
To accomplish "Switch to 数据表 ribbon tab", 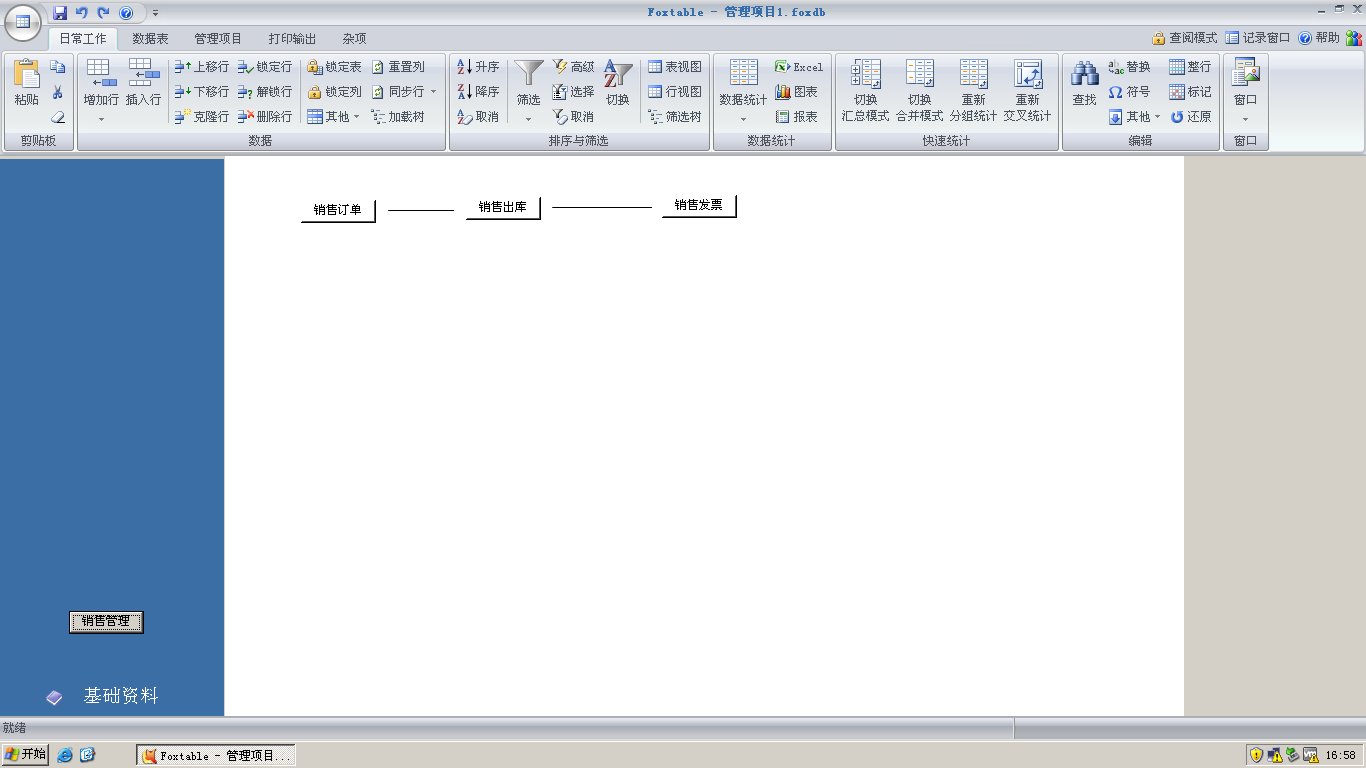I will click(x=150, y=39).
